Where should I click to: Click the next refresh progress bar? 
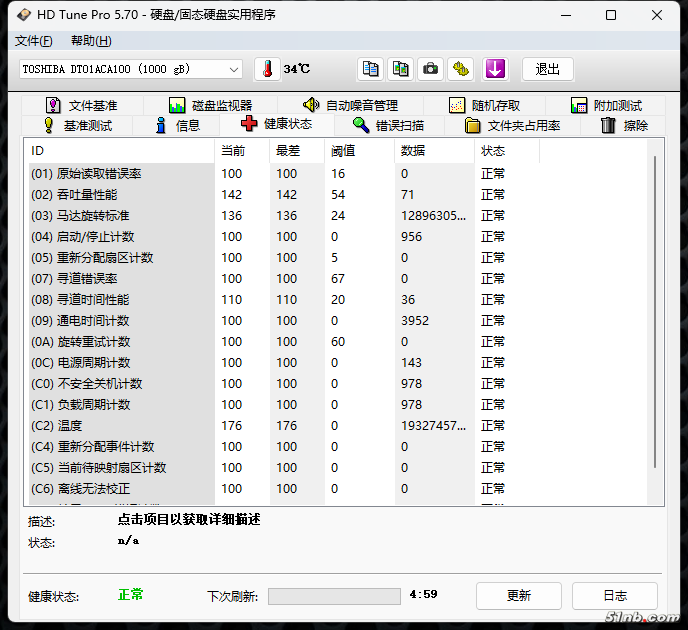(x=334, y=596)
